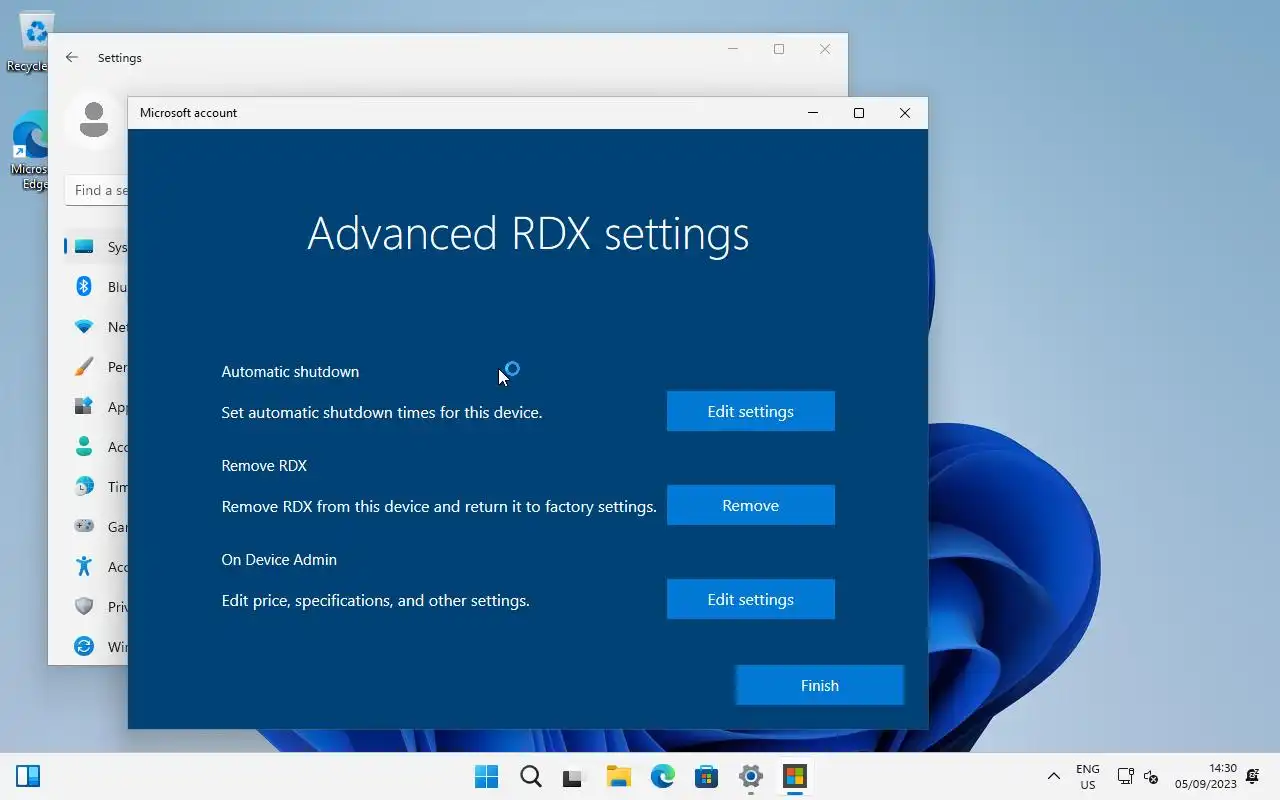Open Task View on the taskbar
This screenshot has width=1280, height=800.
click(x=573, y=777)
